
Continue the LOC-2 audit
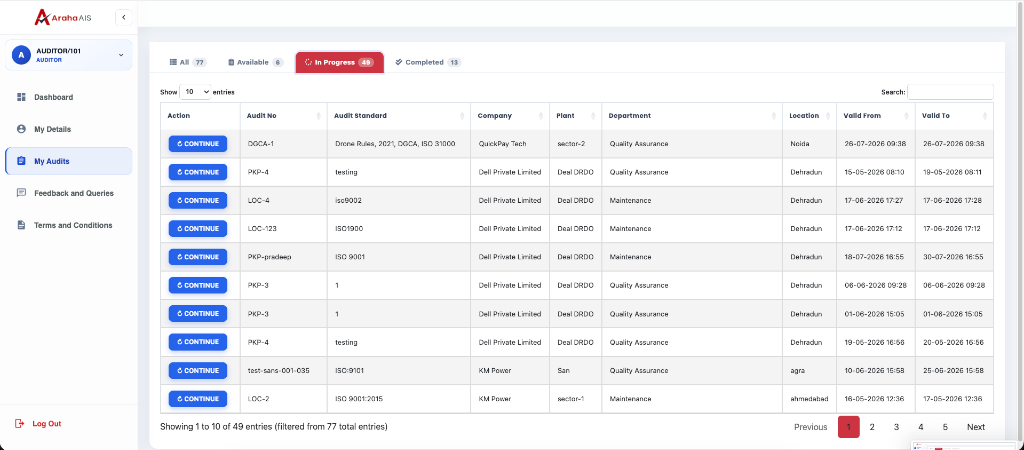coord(198,398)
